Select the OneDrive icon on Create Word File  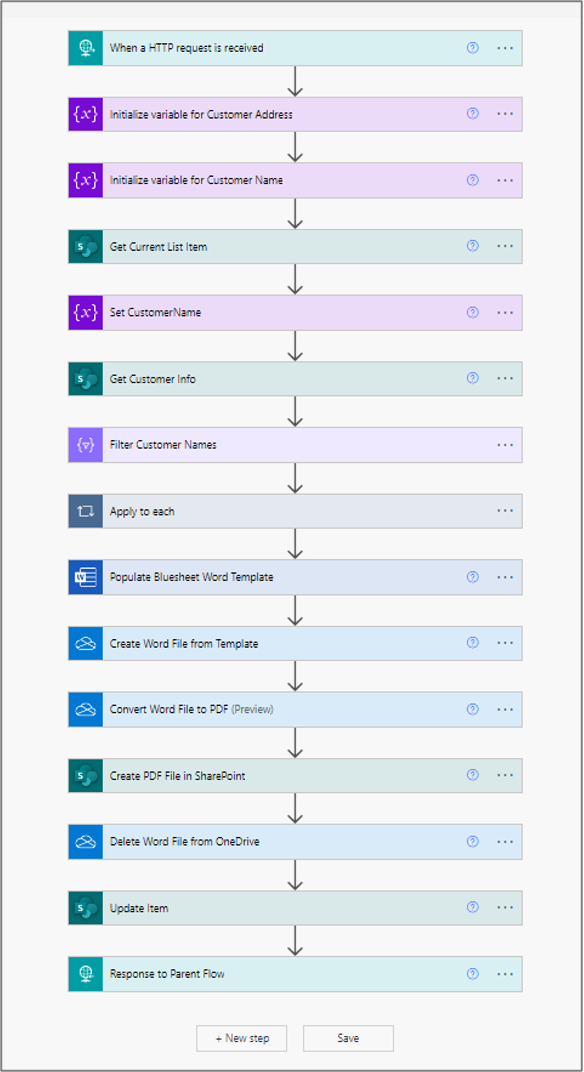coord(85,643)
